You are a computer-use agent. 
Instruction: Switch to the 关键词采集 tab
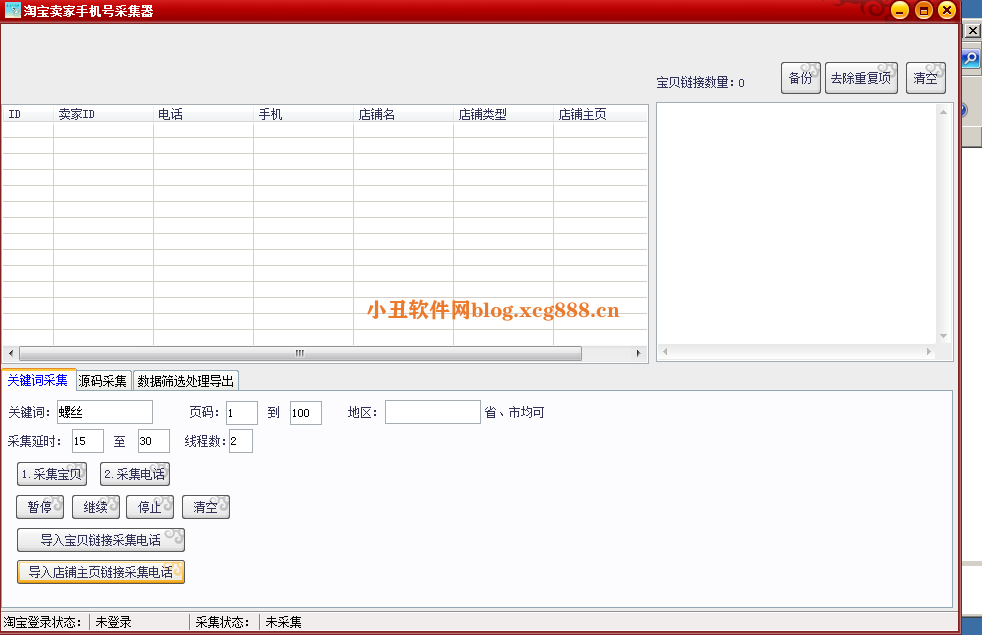tap(38, 380)
